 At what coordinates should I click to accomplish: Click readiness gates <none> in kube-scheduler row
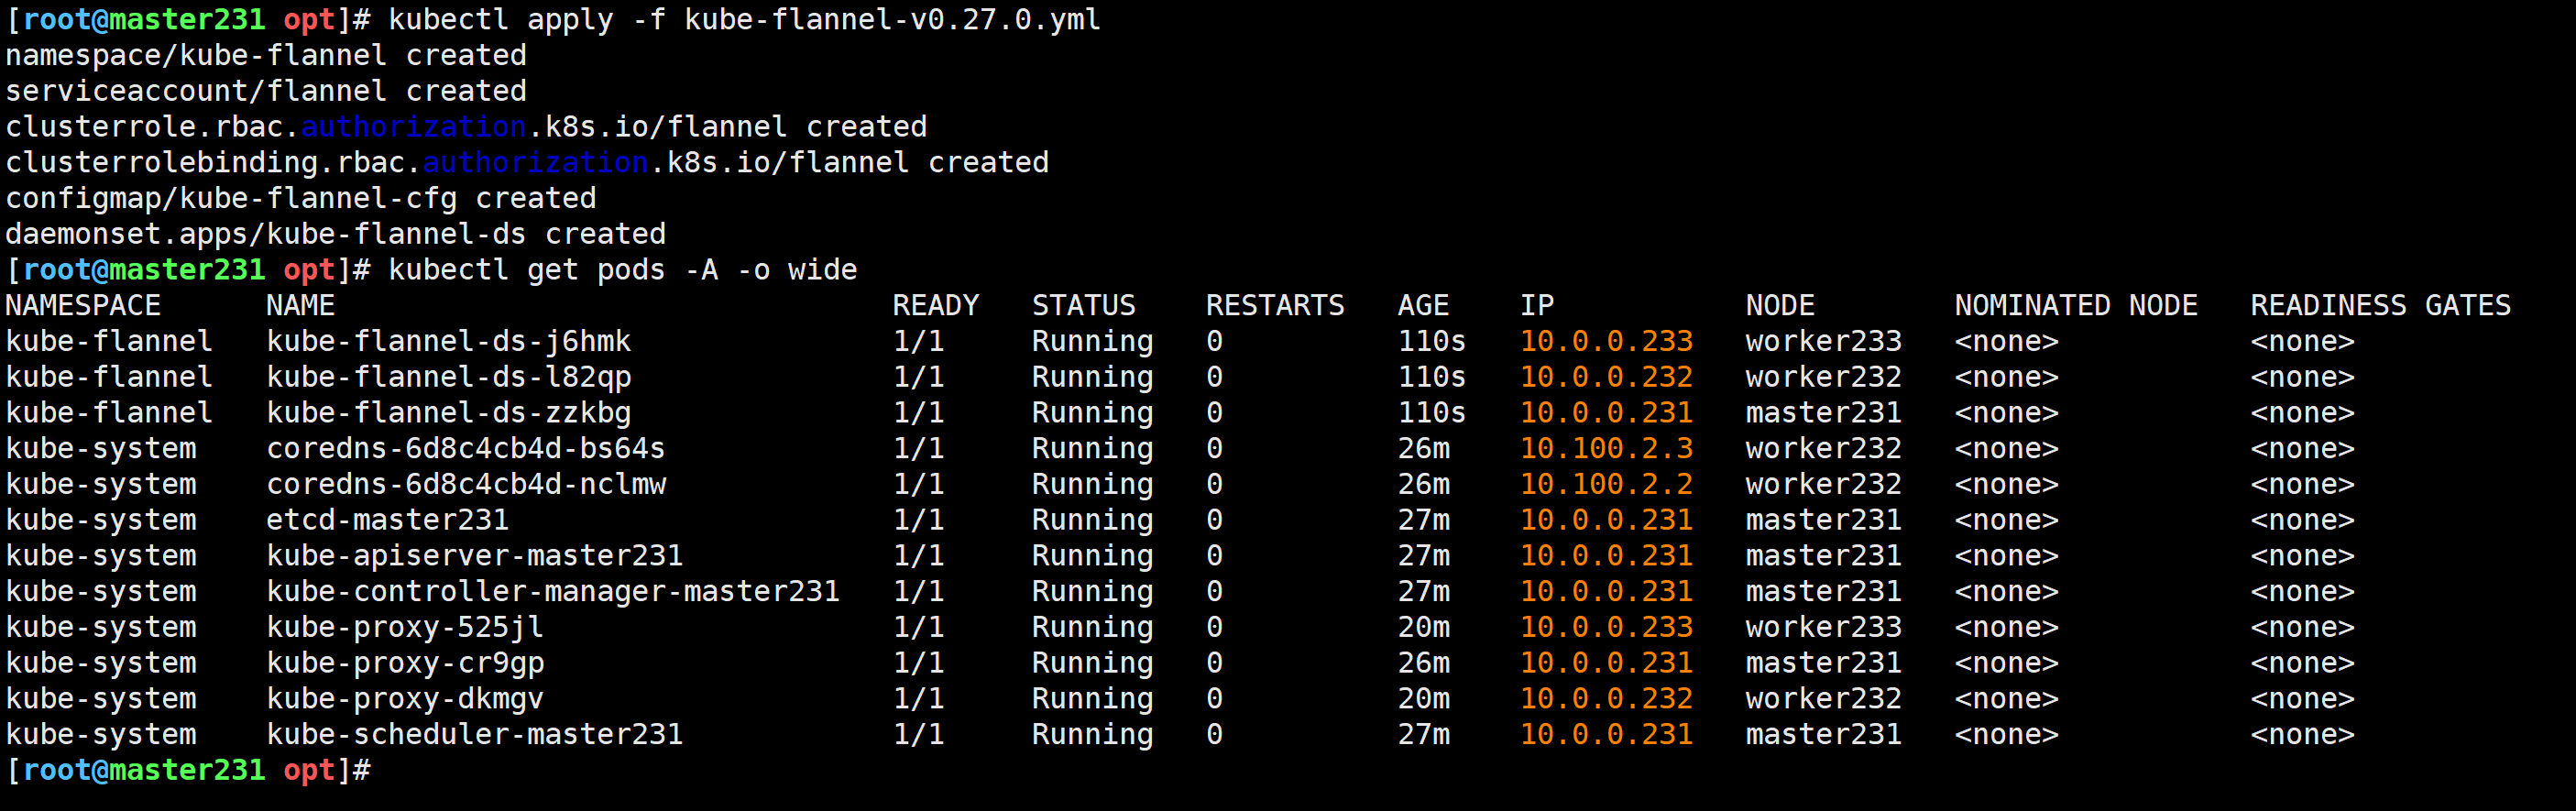[x=2302, y=735]
